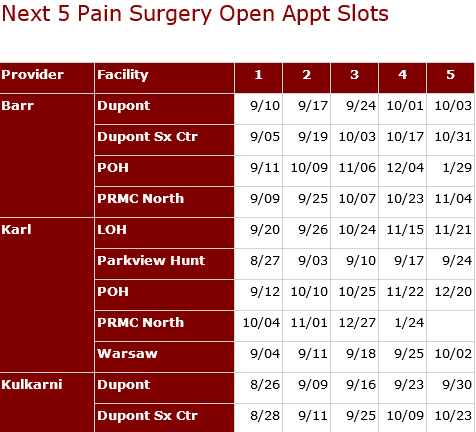Click Warsaw facility cell
476x432 pixels.
point(165,357)
